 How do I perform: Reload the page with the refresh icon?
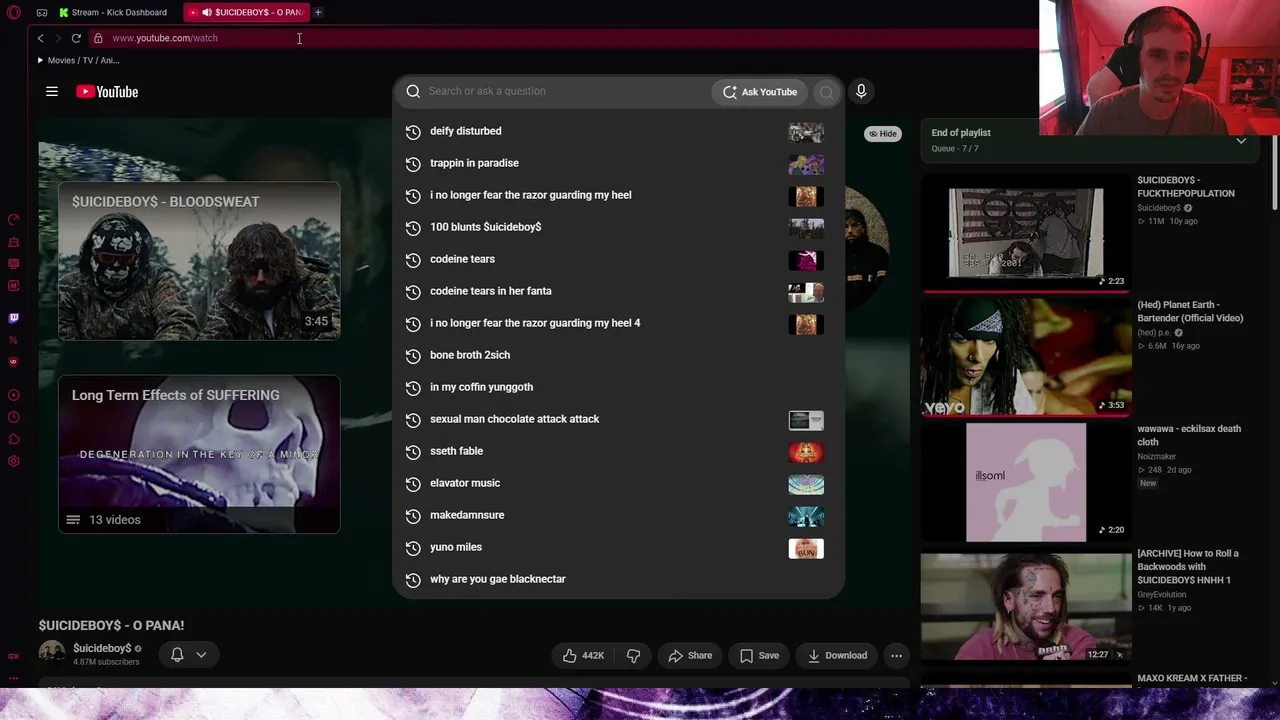point(76,38)
